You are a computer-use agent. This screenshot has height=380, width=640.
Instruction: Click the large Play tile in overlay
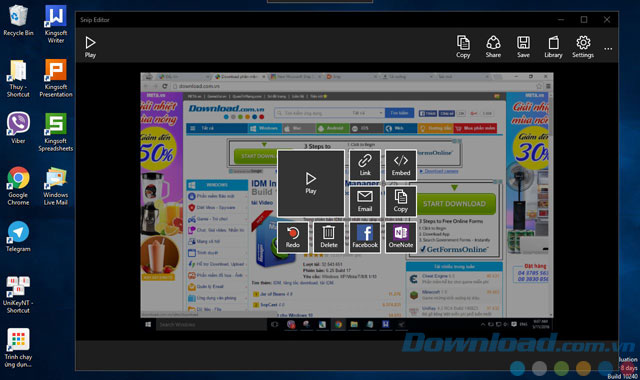point(311,183)
